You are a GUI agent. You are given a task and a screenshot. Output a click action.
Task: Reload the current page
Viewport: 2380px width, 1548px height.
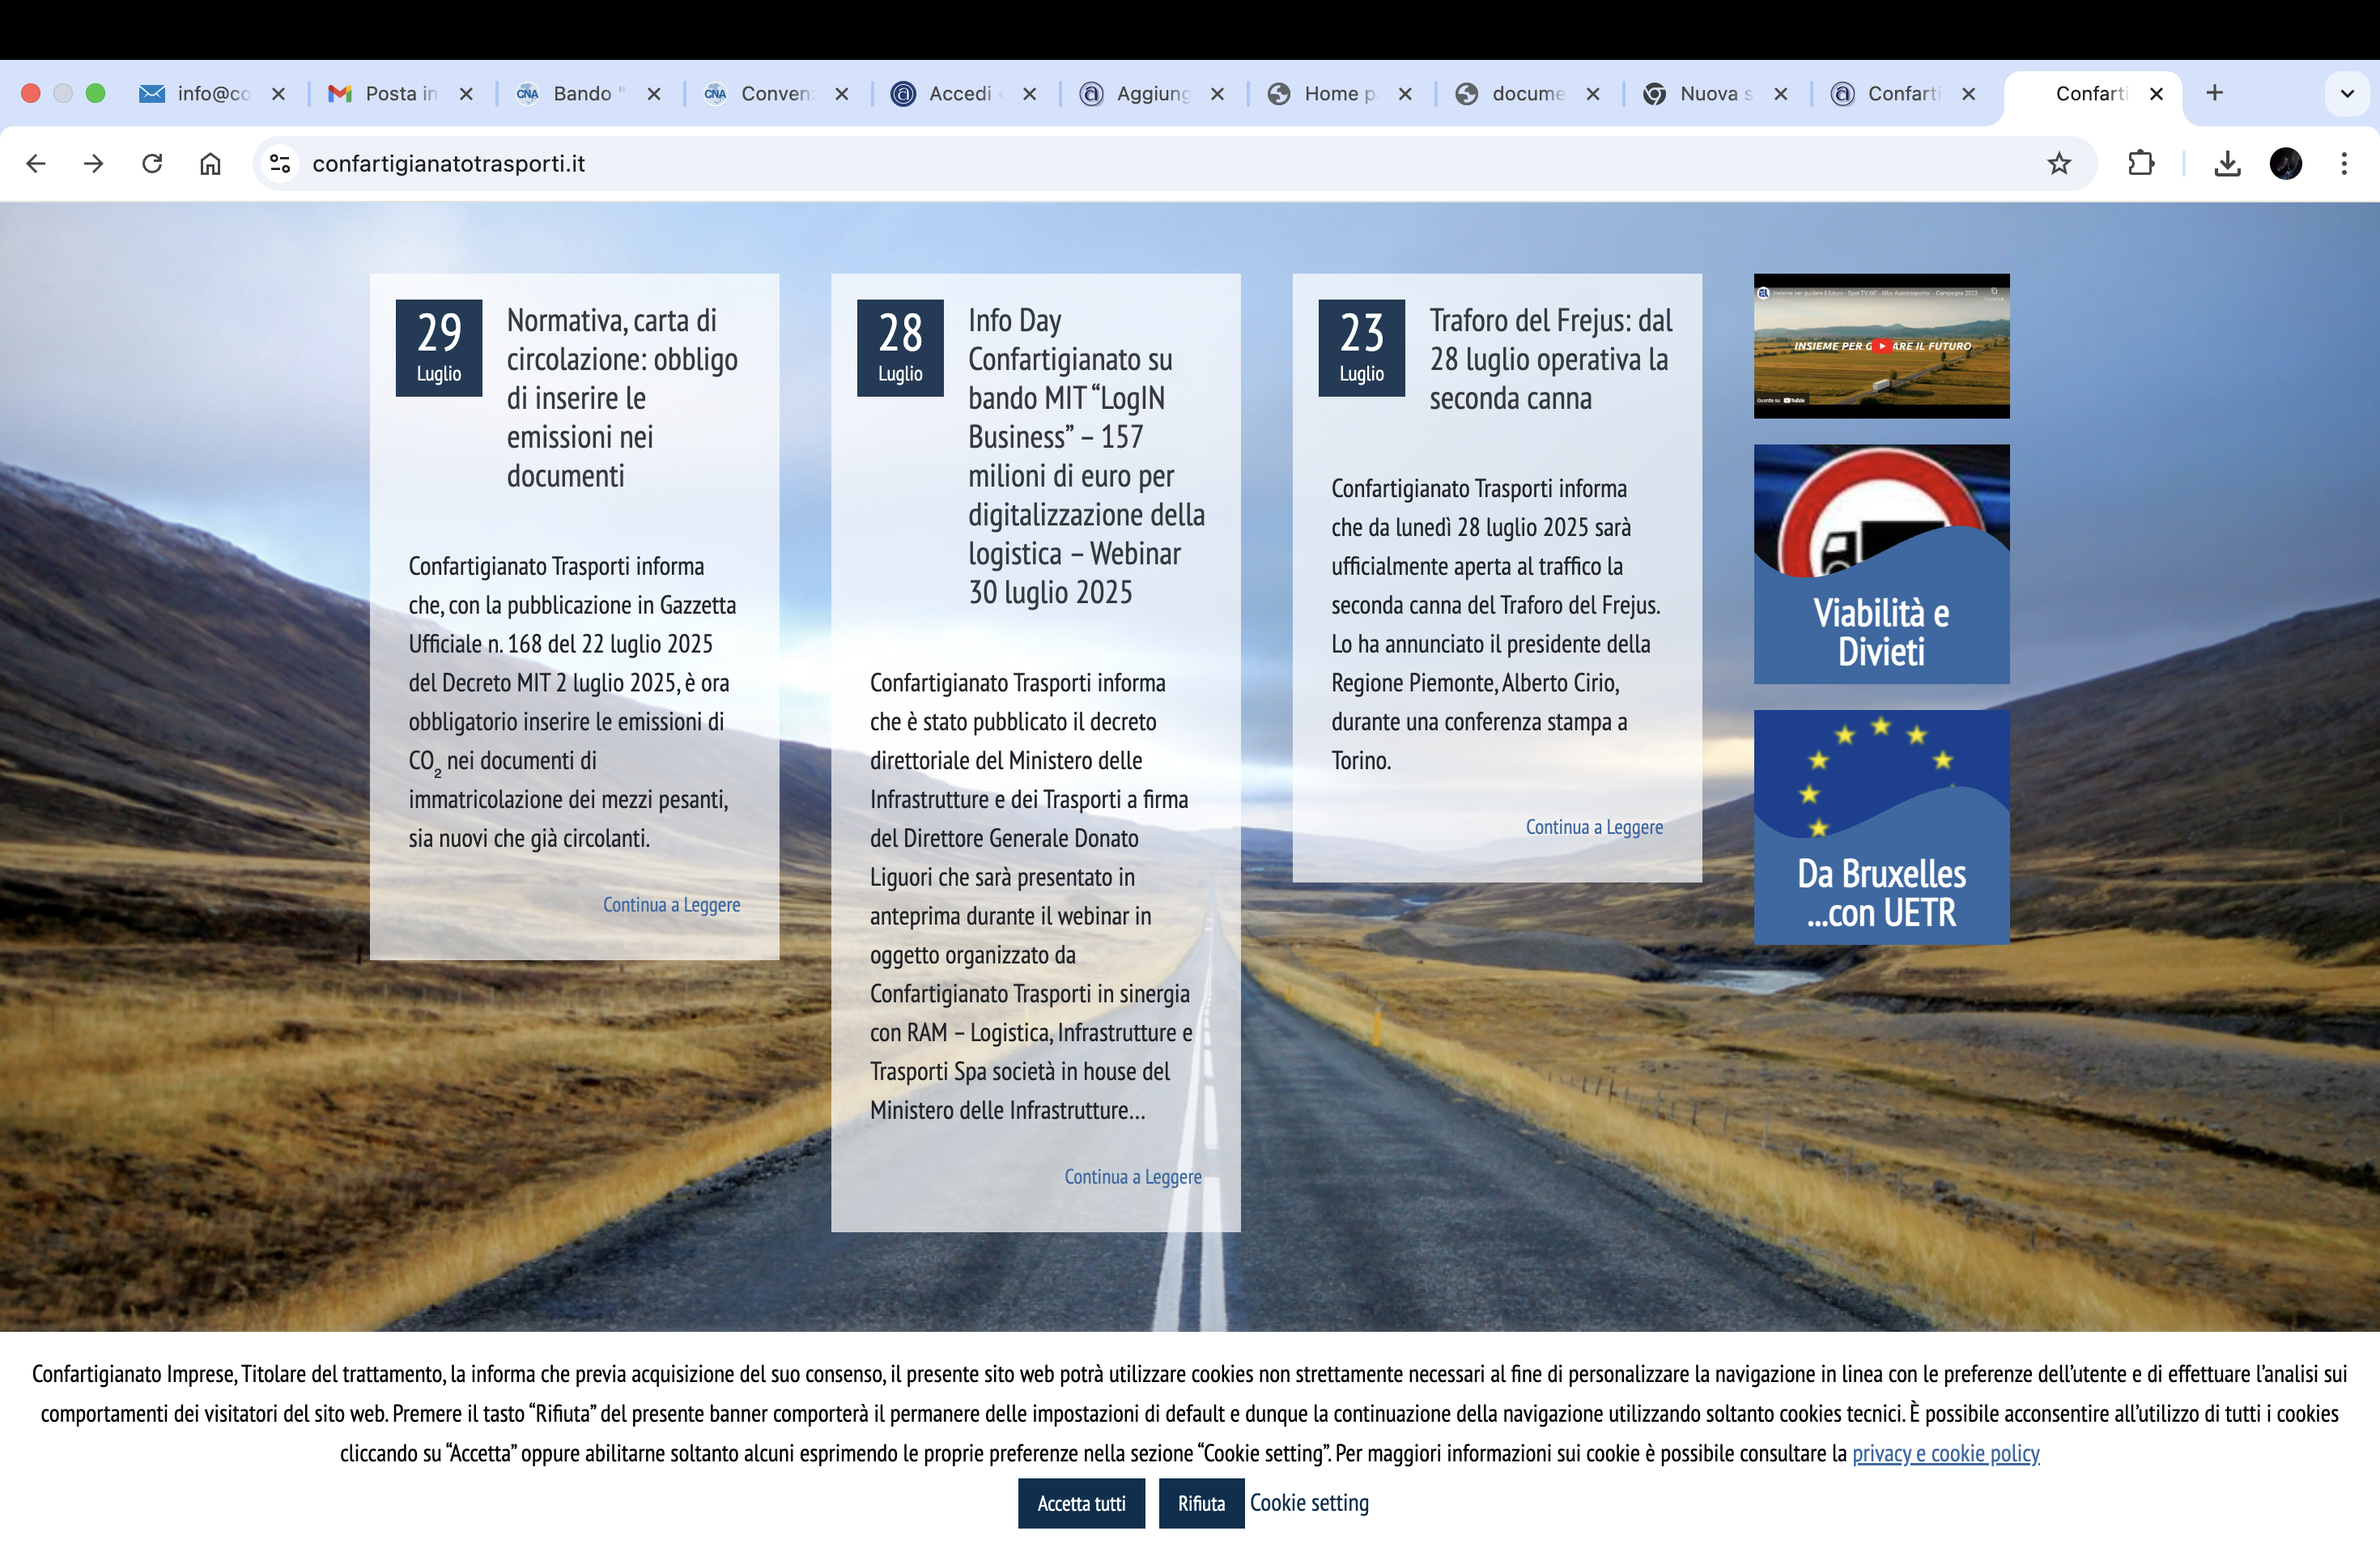click(152, 163)
